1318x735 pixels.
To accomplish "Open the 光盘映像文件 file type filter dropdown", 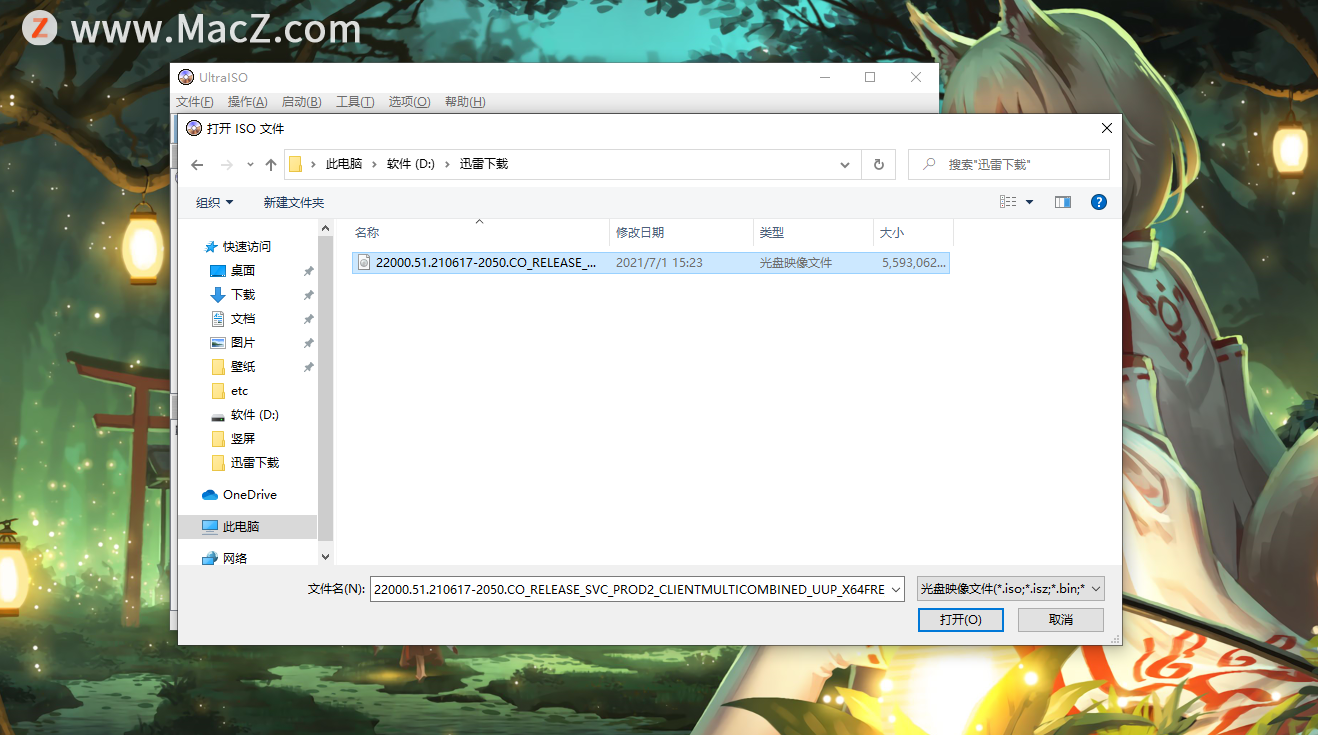I will pyautogui.click(x=1010, y=589).
